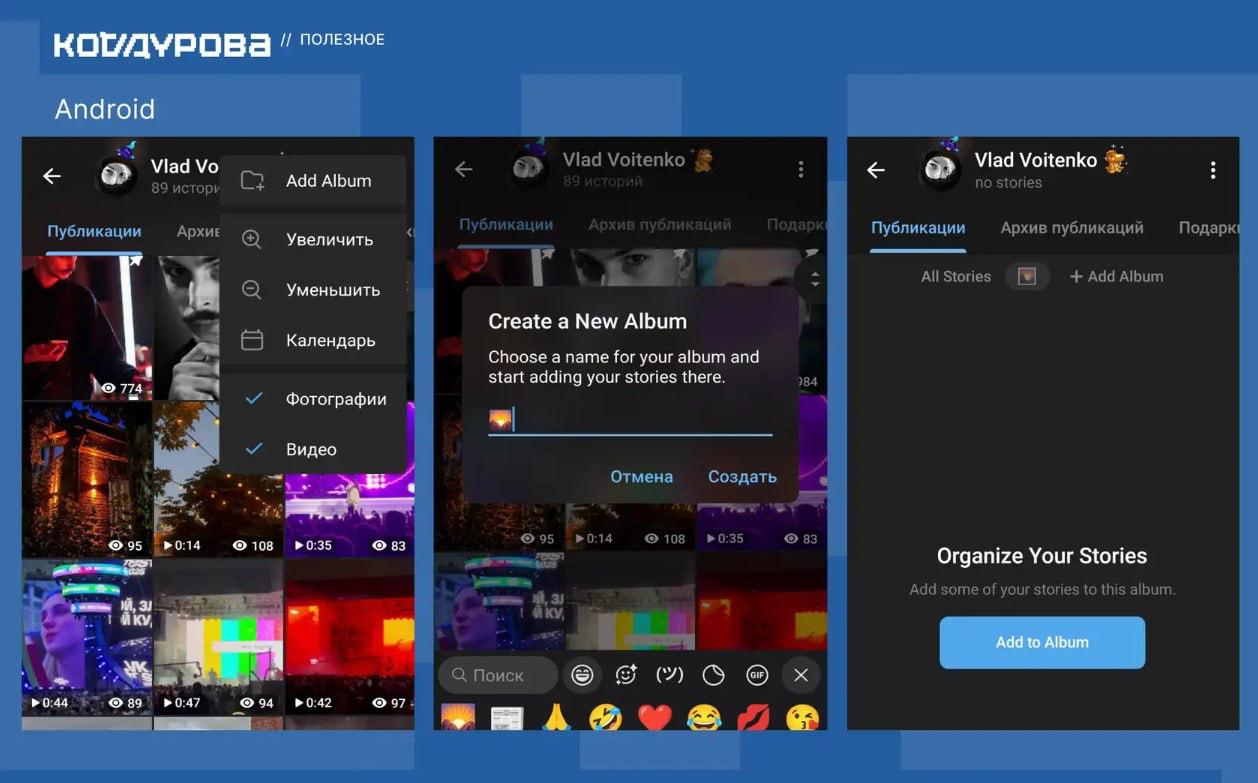Viewport: 1258px width, 783px height.
Task: Close the emoji search panel with X
Action: (800, 675)
